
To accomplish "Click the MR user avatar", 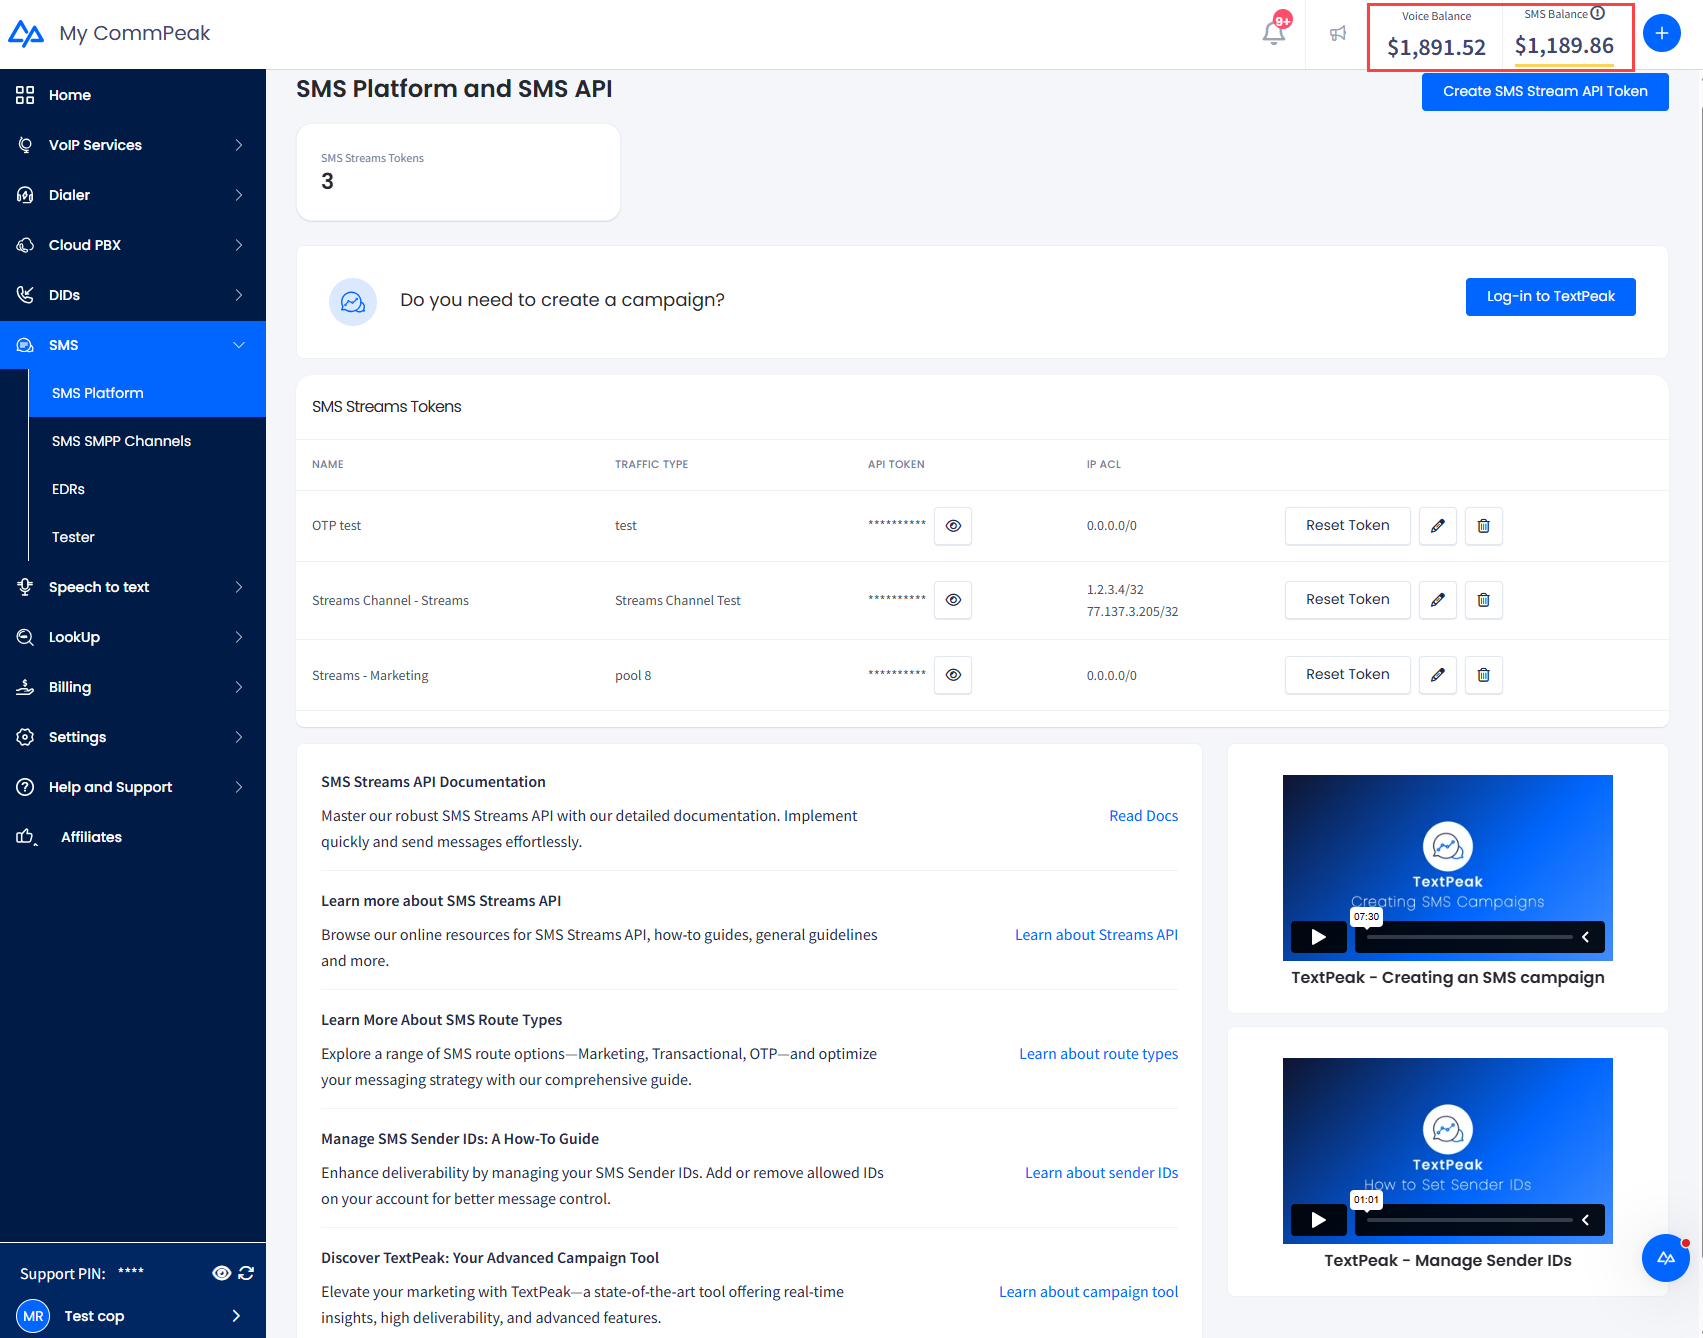I will [x=33, y=1316].
